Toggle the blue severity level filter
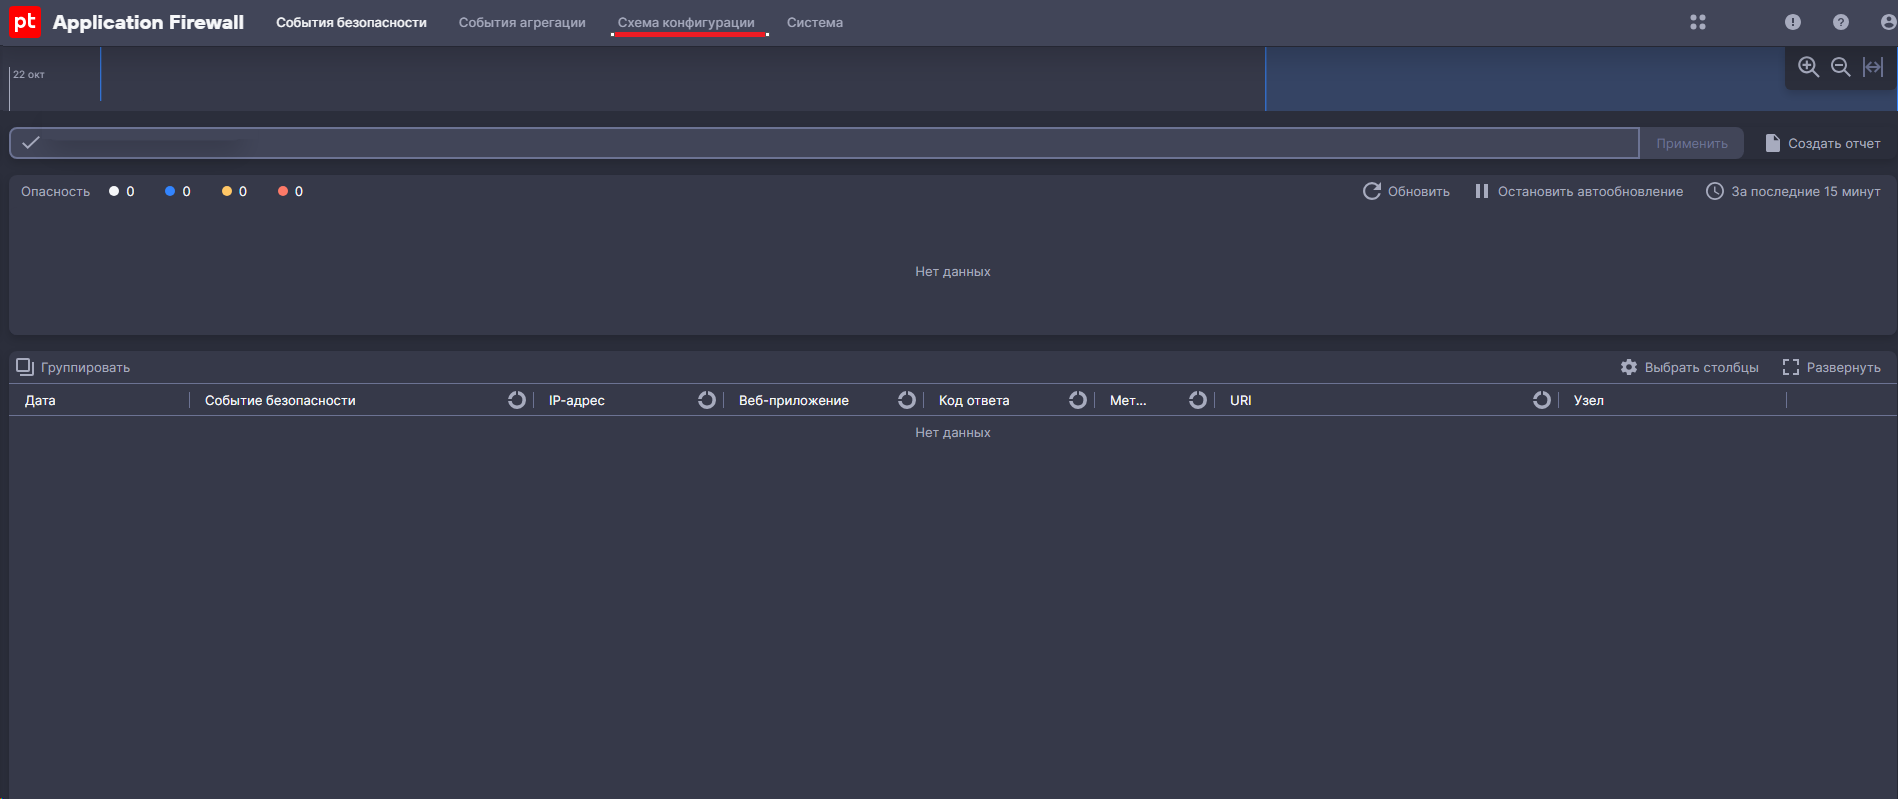 (x=170, y=191)
